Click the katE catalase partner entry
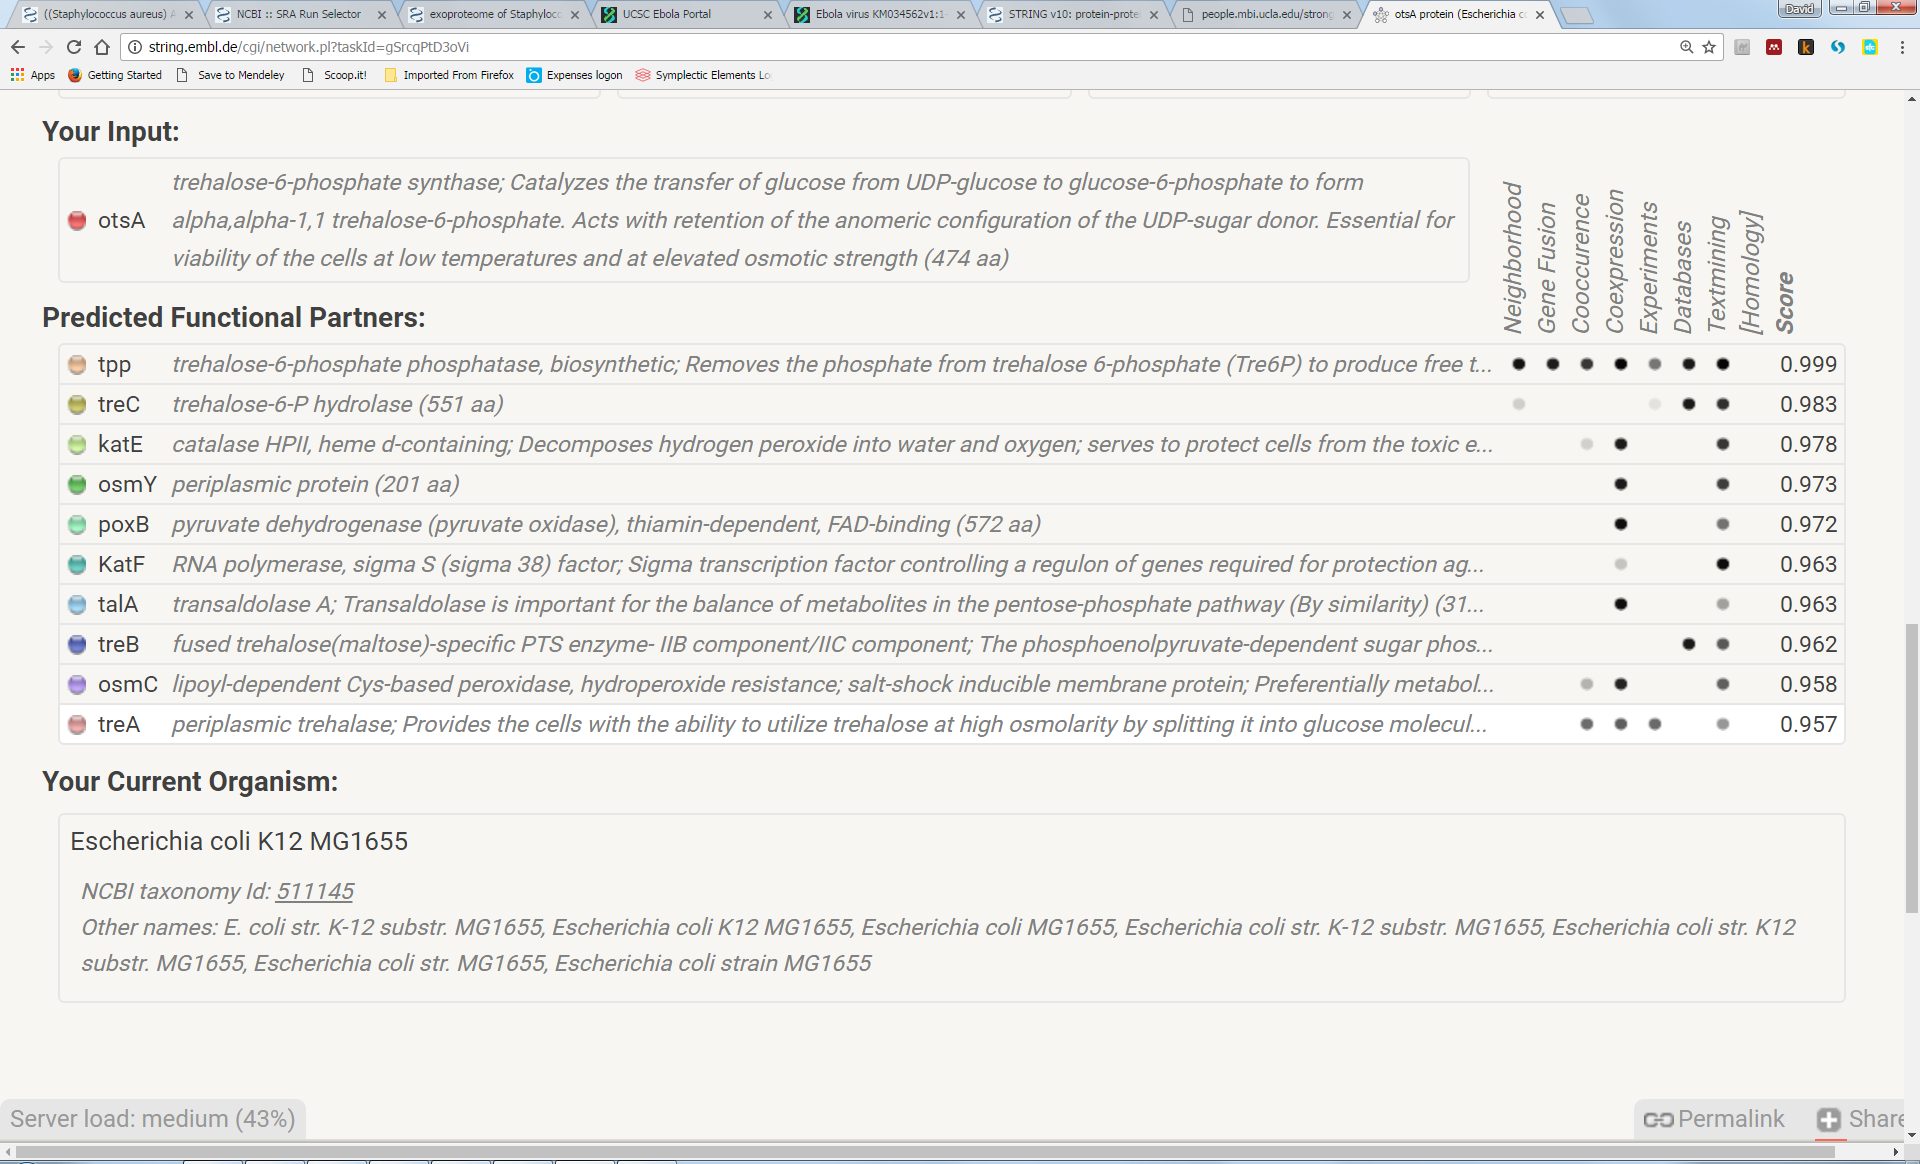Screen dimensions: 1920x1164 point(120,444)
